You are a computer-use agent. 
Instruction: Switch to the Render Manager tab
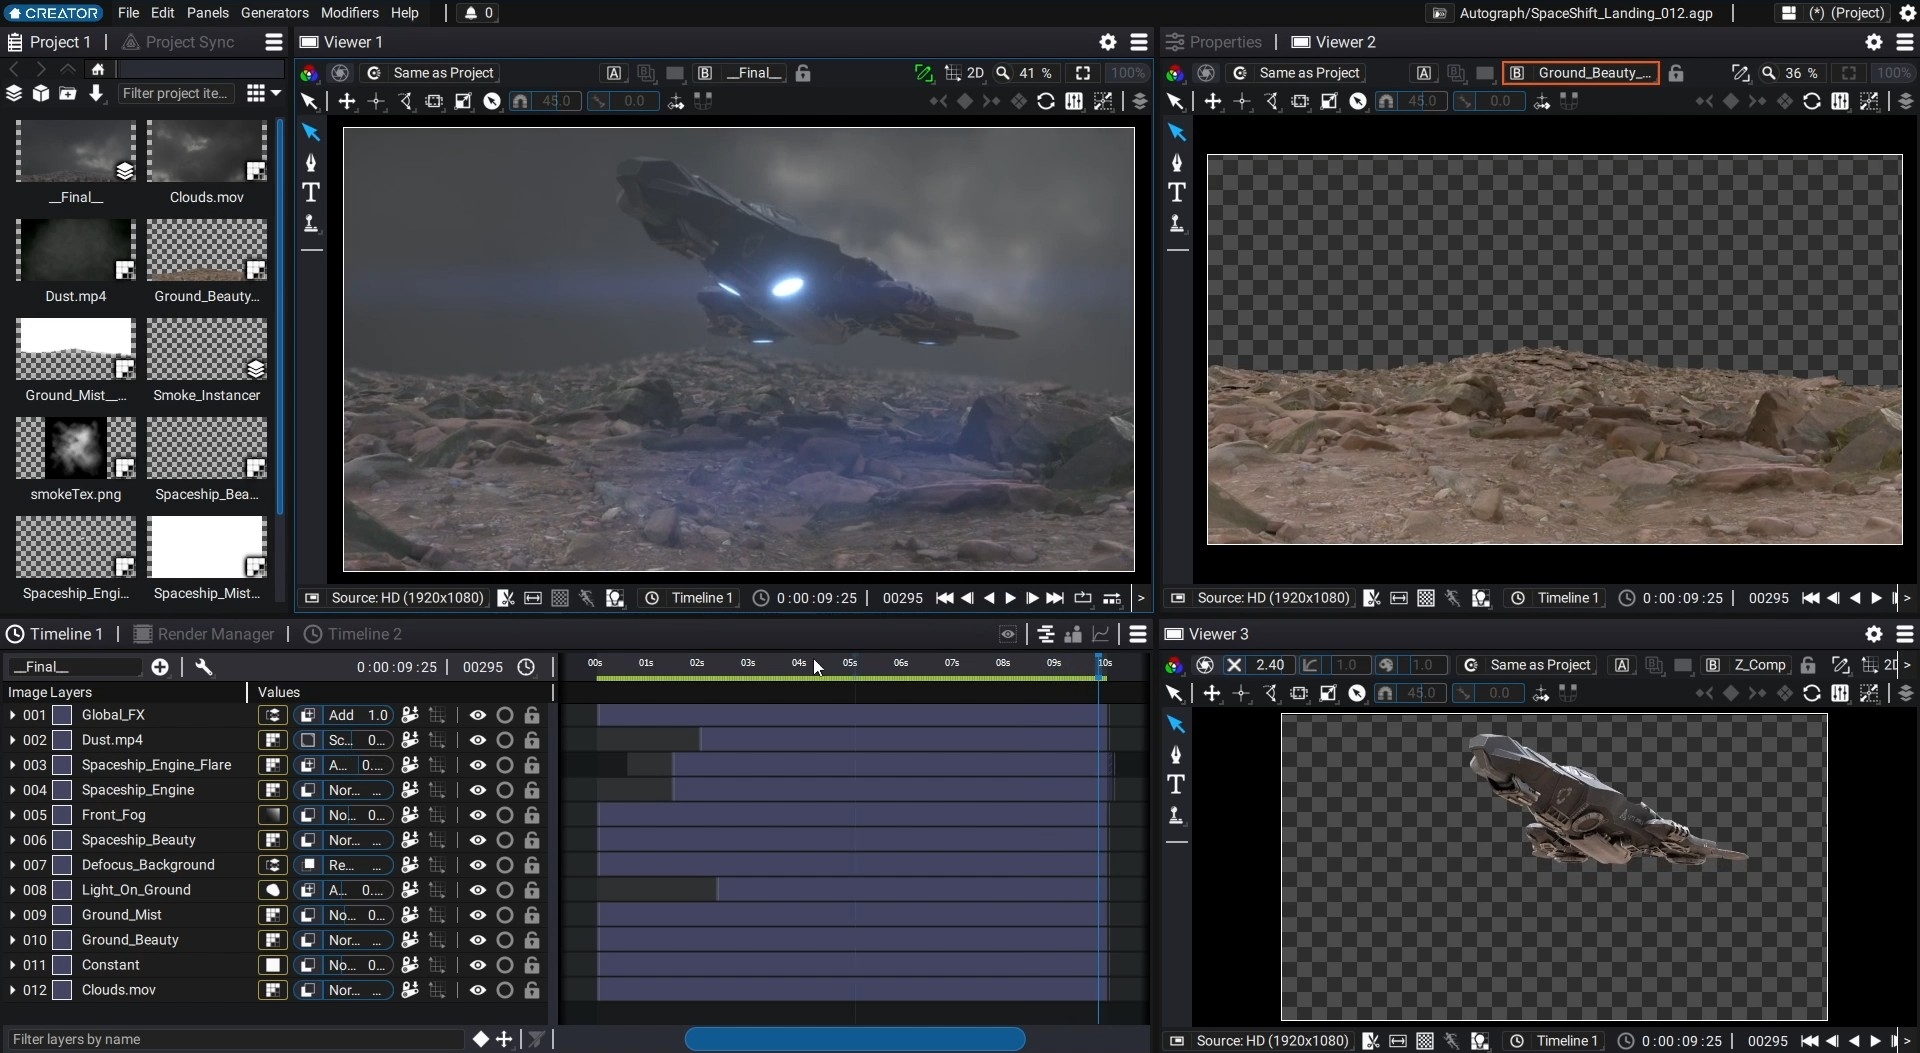(215, 634)
